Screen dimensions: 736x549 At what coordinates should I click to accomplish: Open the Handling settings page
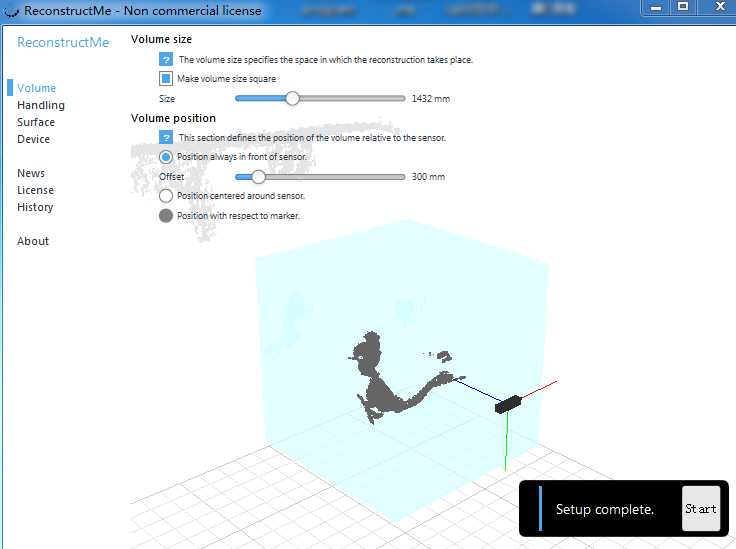click(41, 105)
